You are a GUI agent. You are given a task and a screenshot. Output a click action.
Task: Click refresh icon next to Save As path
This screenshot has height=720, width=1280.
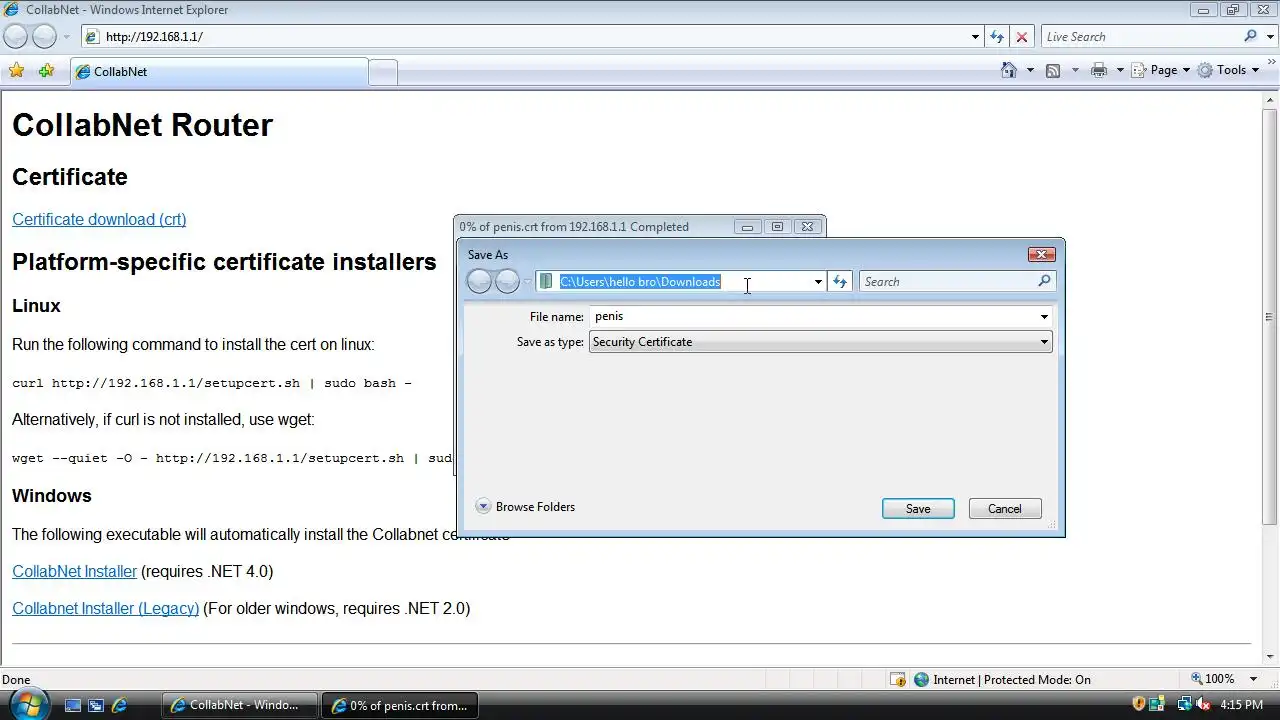(x=840, y=282)
